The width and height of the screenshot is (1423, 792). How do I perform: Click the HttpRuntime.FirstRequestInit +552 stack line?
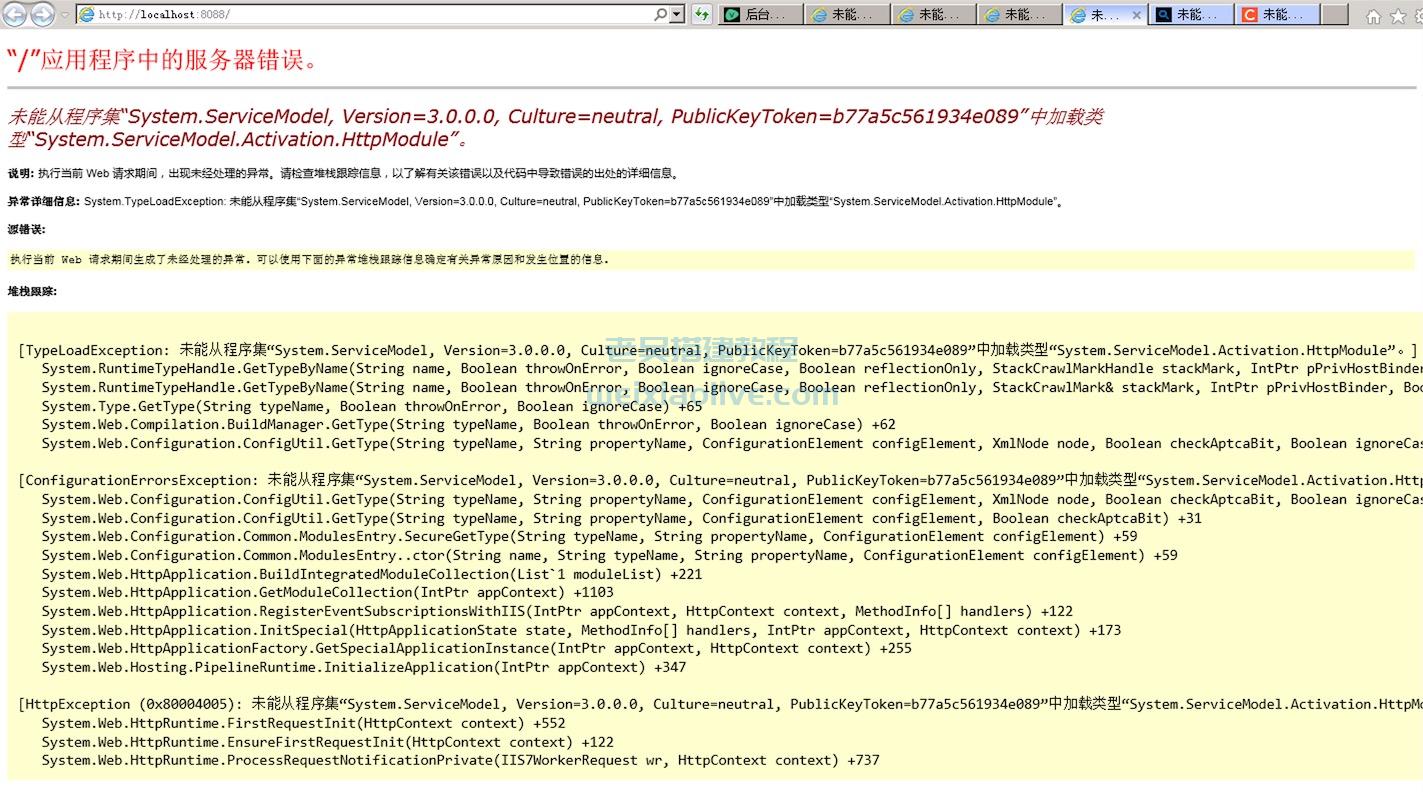tap(303, 723)
